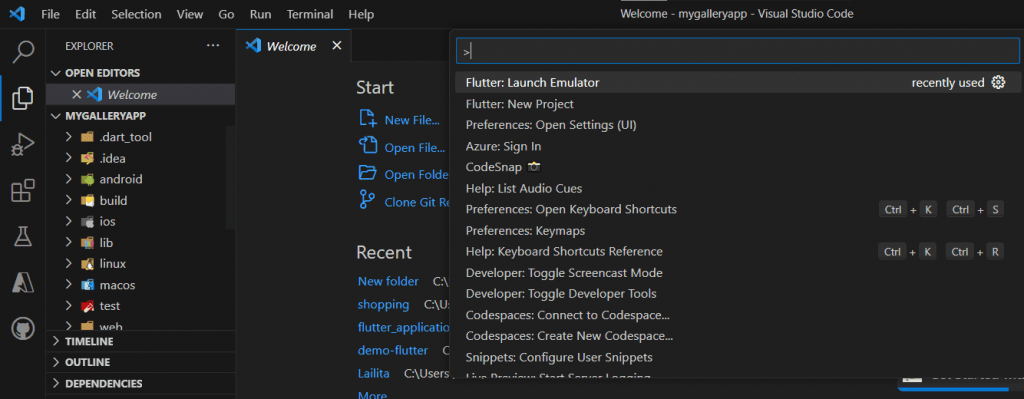Click the ios folder icon
Screen dimensions: 1024x399
click(88, 221)
